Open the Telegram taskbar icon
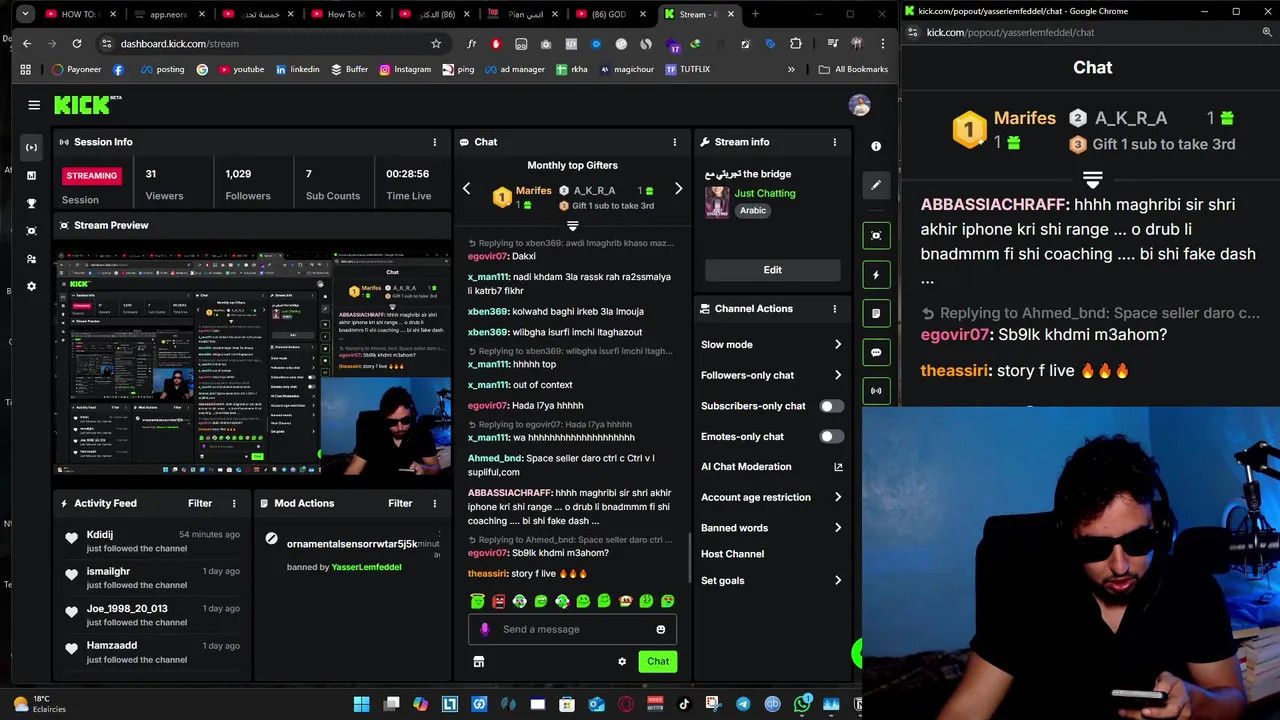 point(743,704)
